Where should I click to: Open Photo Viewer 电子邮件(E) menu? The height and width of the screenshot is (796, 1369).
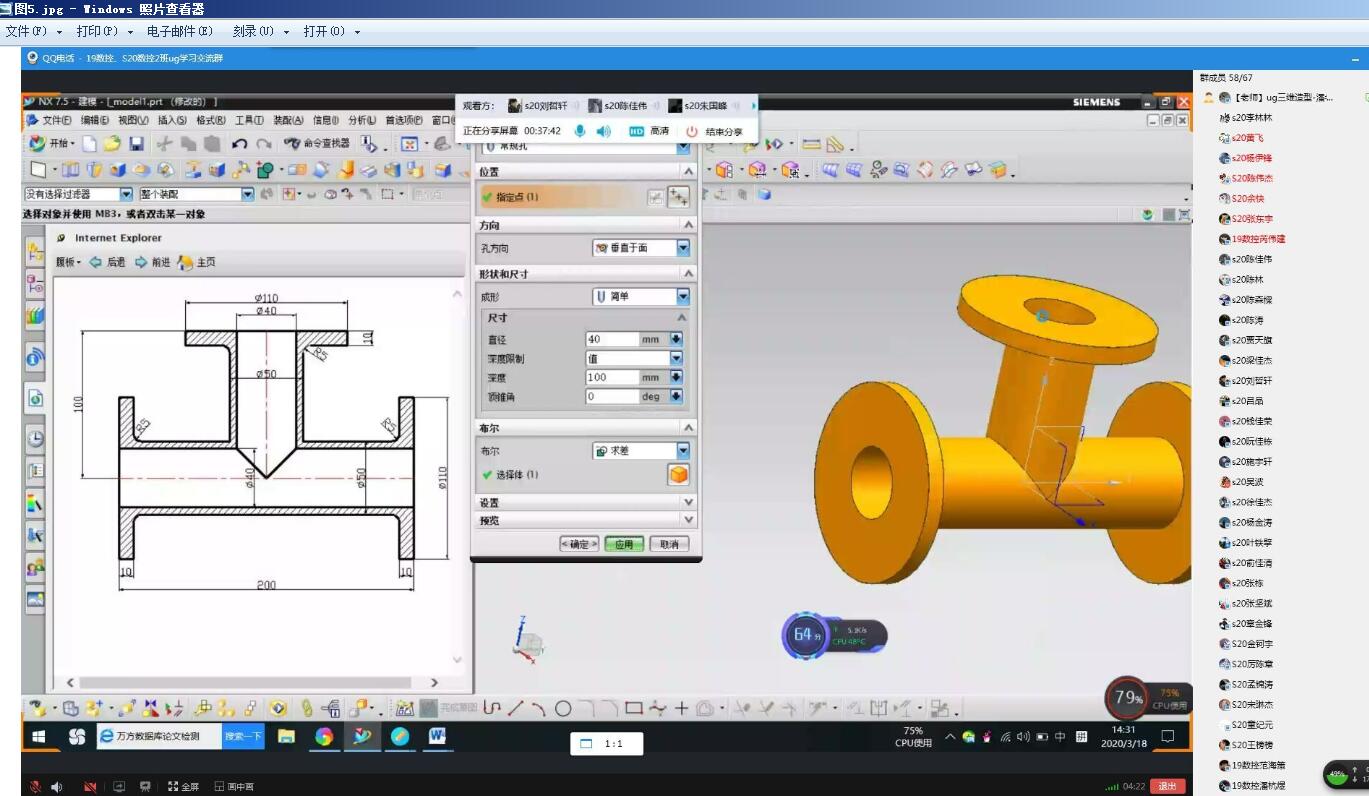[x=180, y=31]
